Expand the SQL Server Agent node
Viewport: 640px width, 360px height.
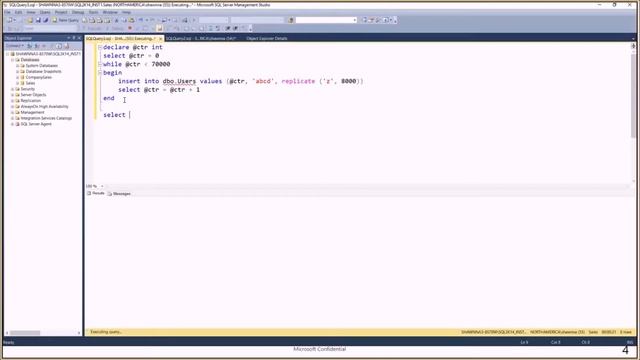pyautogui.click(x=13, y=124)
